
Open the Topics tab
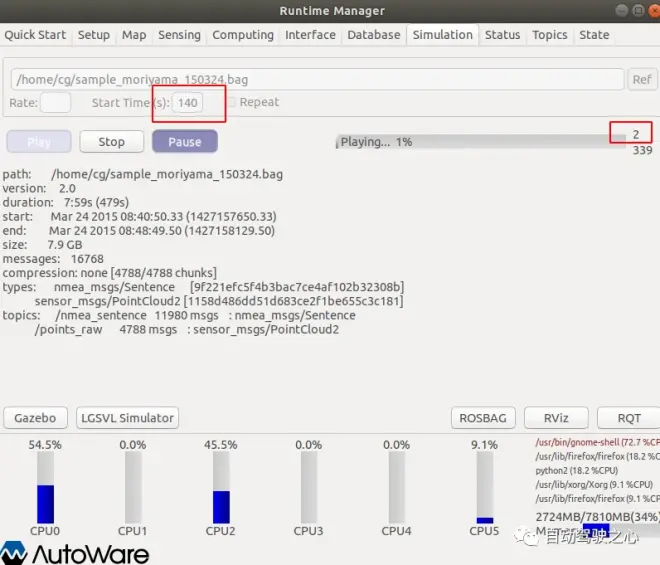[549, 35]
